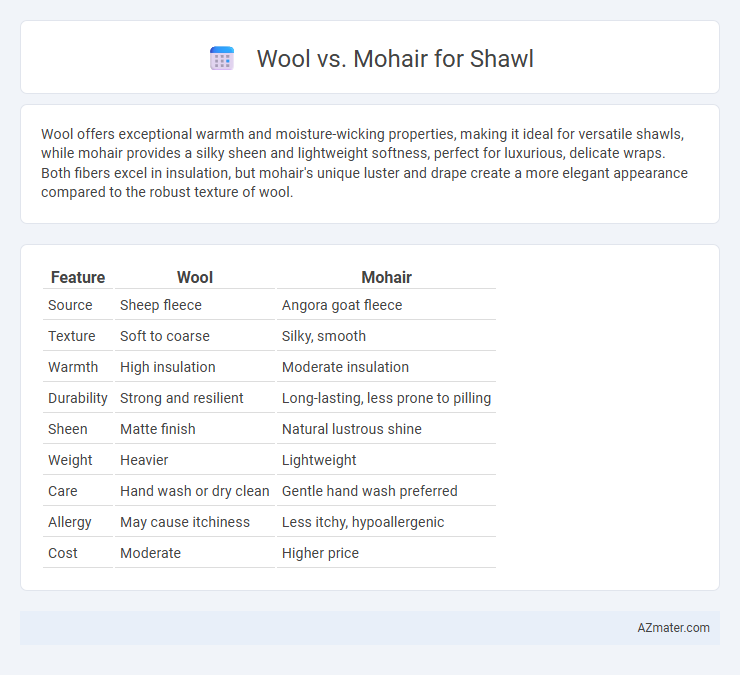Click the 'Hand wash or dry clean' cell
Viewport: 740px width, 675px height.
coord(195,491)
